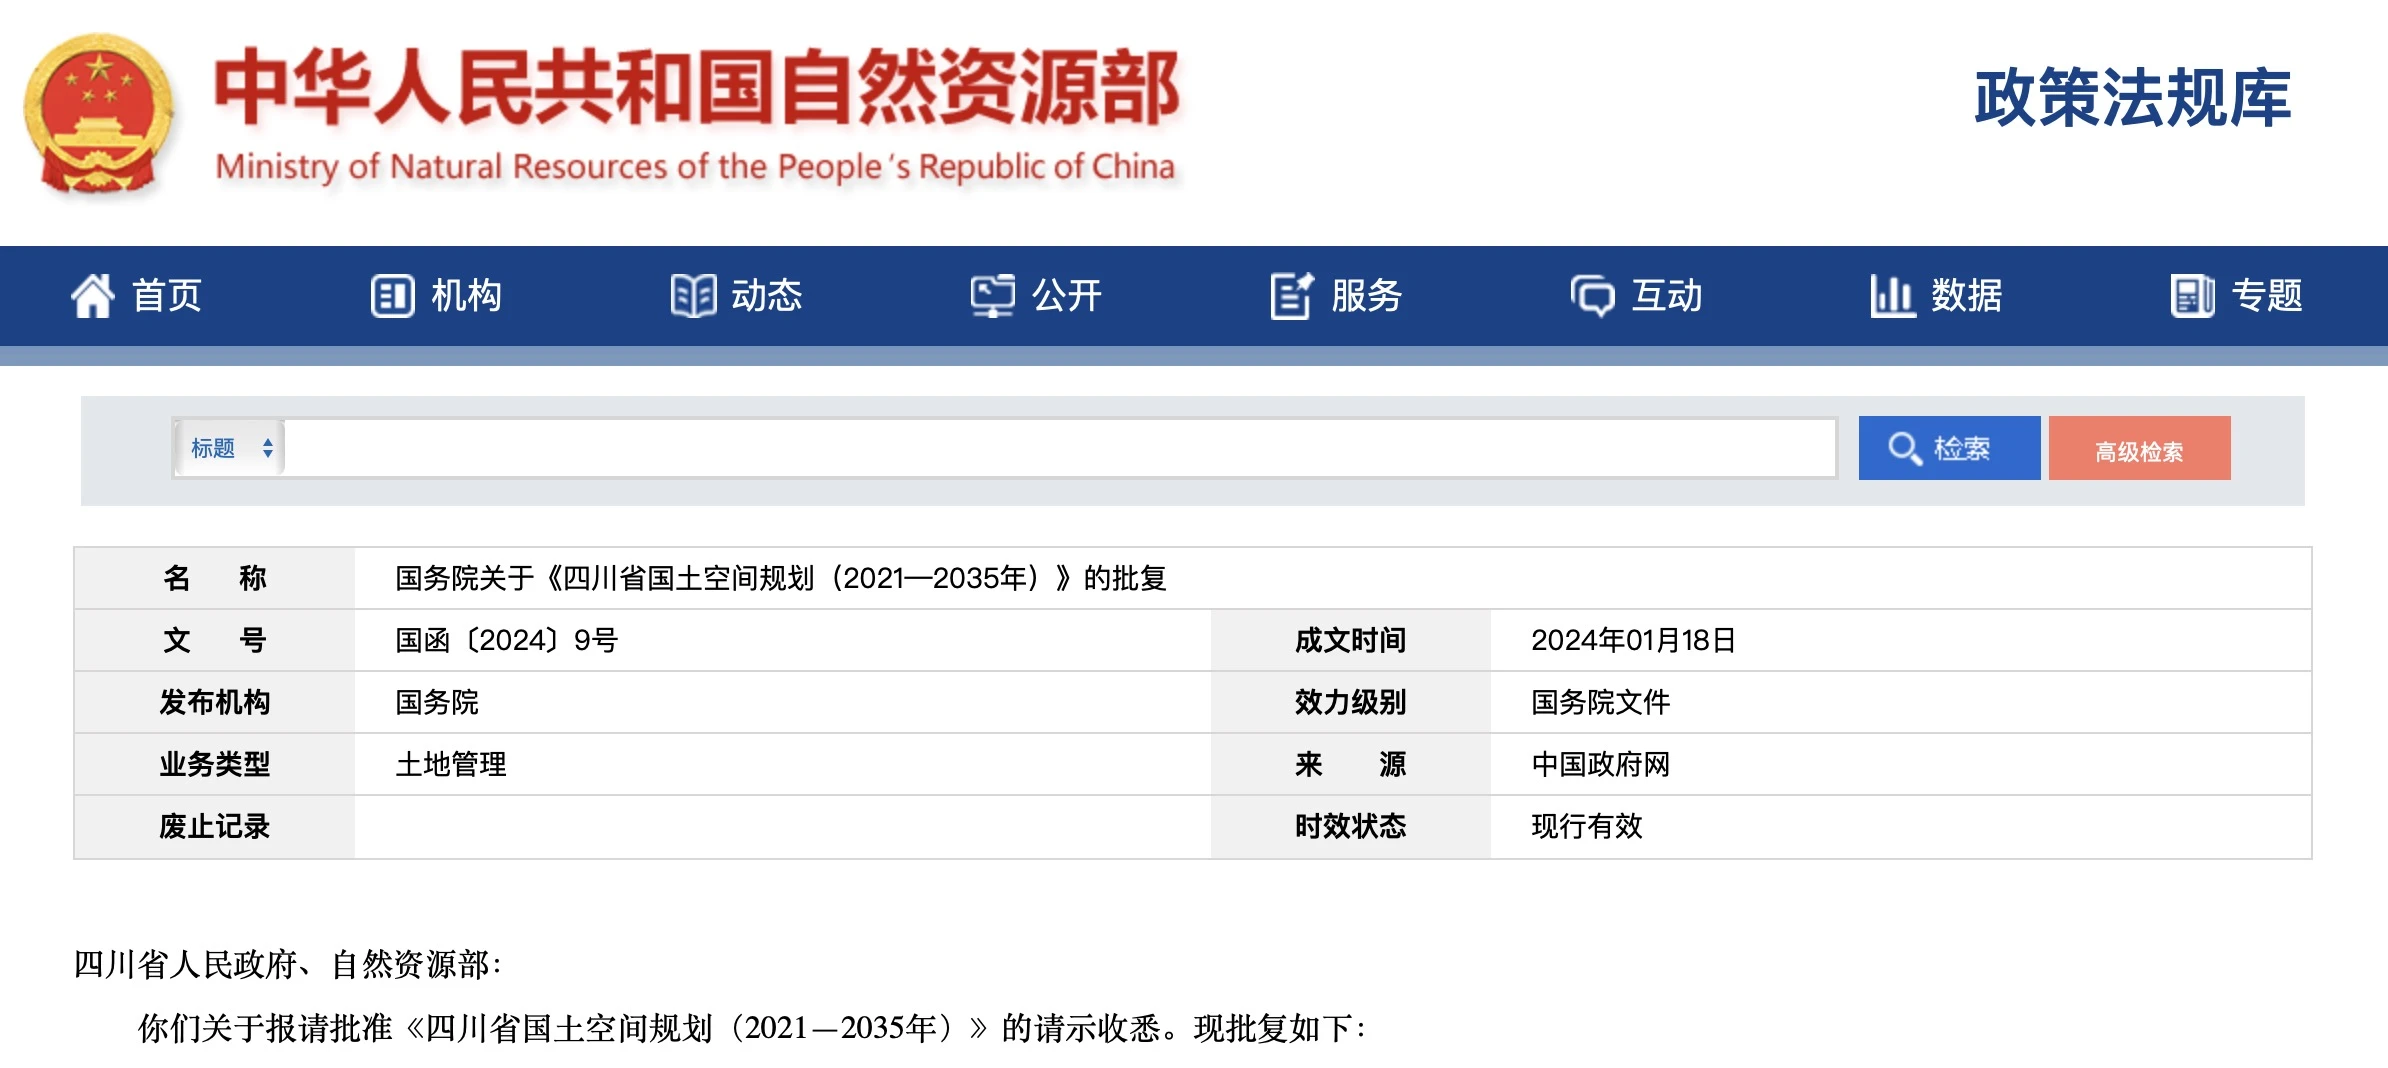Select the document title 国务院关于《四川省国土空间规划》的批复
2388x1068 pixels.
780,578
